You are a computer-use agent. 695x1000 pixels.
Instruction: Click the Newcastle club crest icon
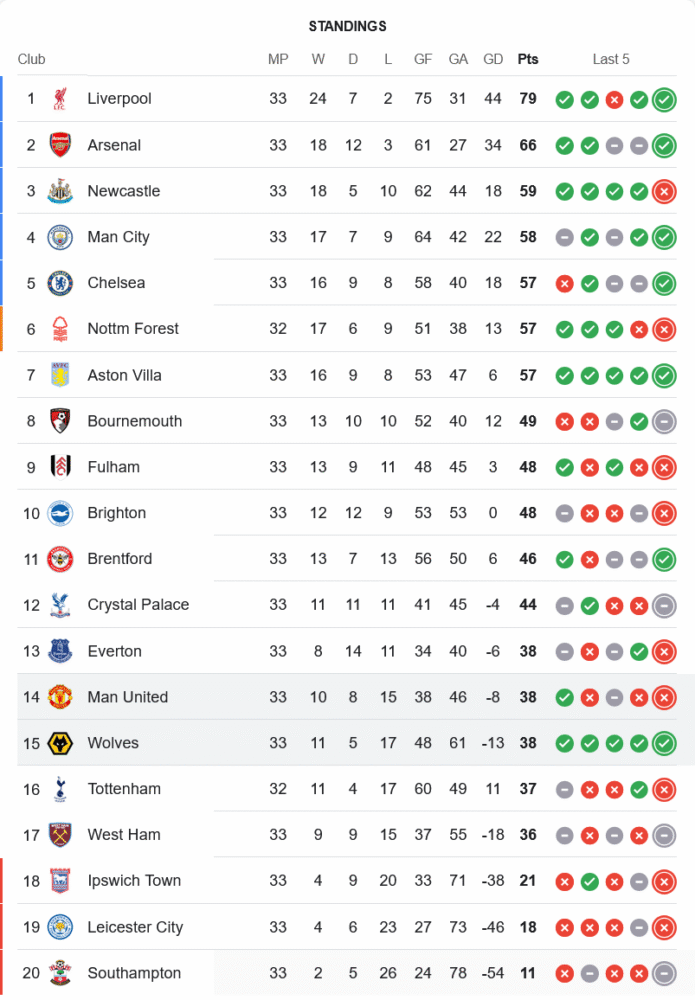(60, 191)
